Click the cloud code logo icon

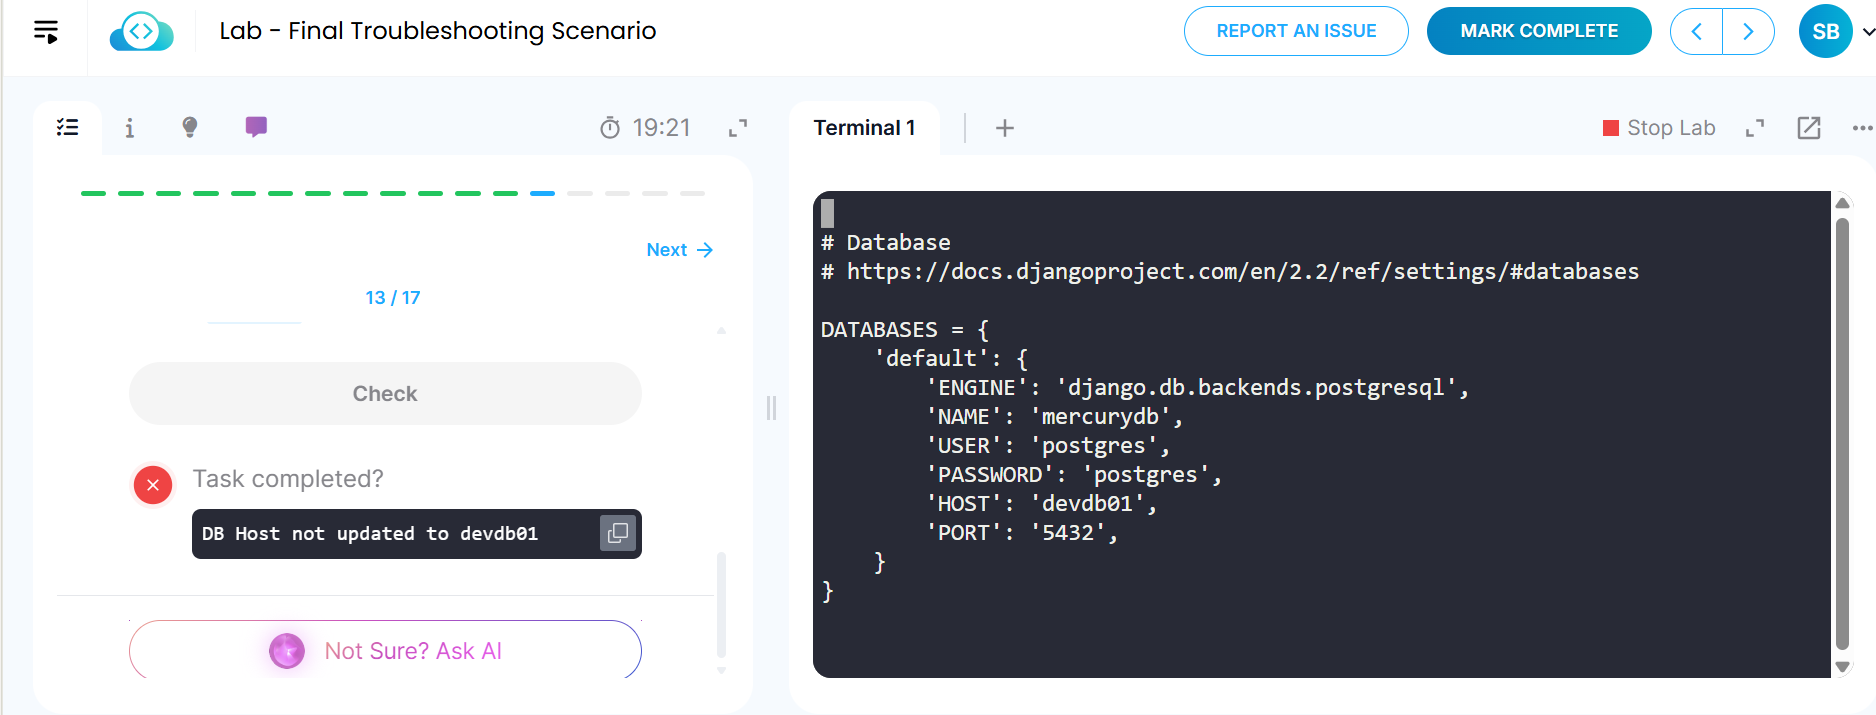(141, 32)
